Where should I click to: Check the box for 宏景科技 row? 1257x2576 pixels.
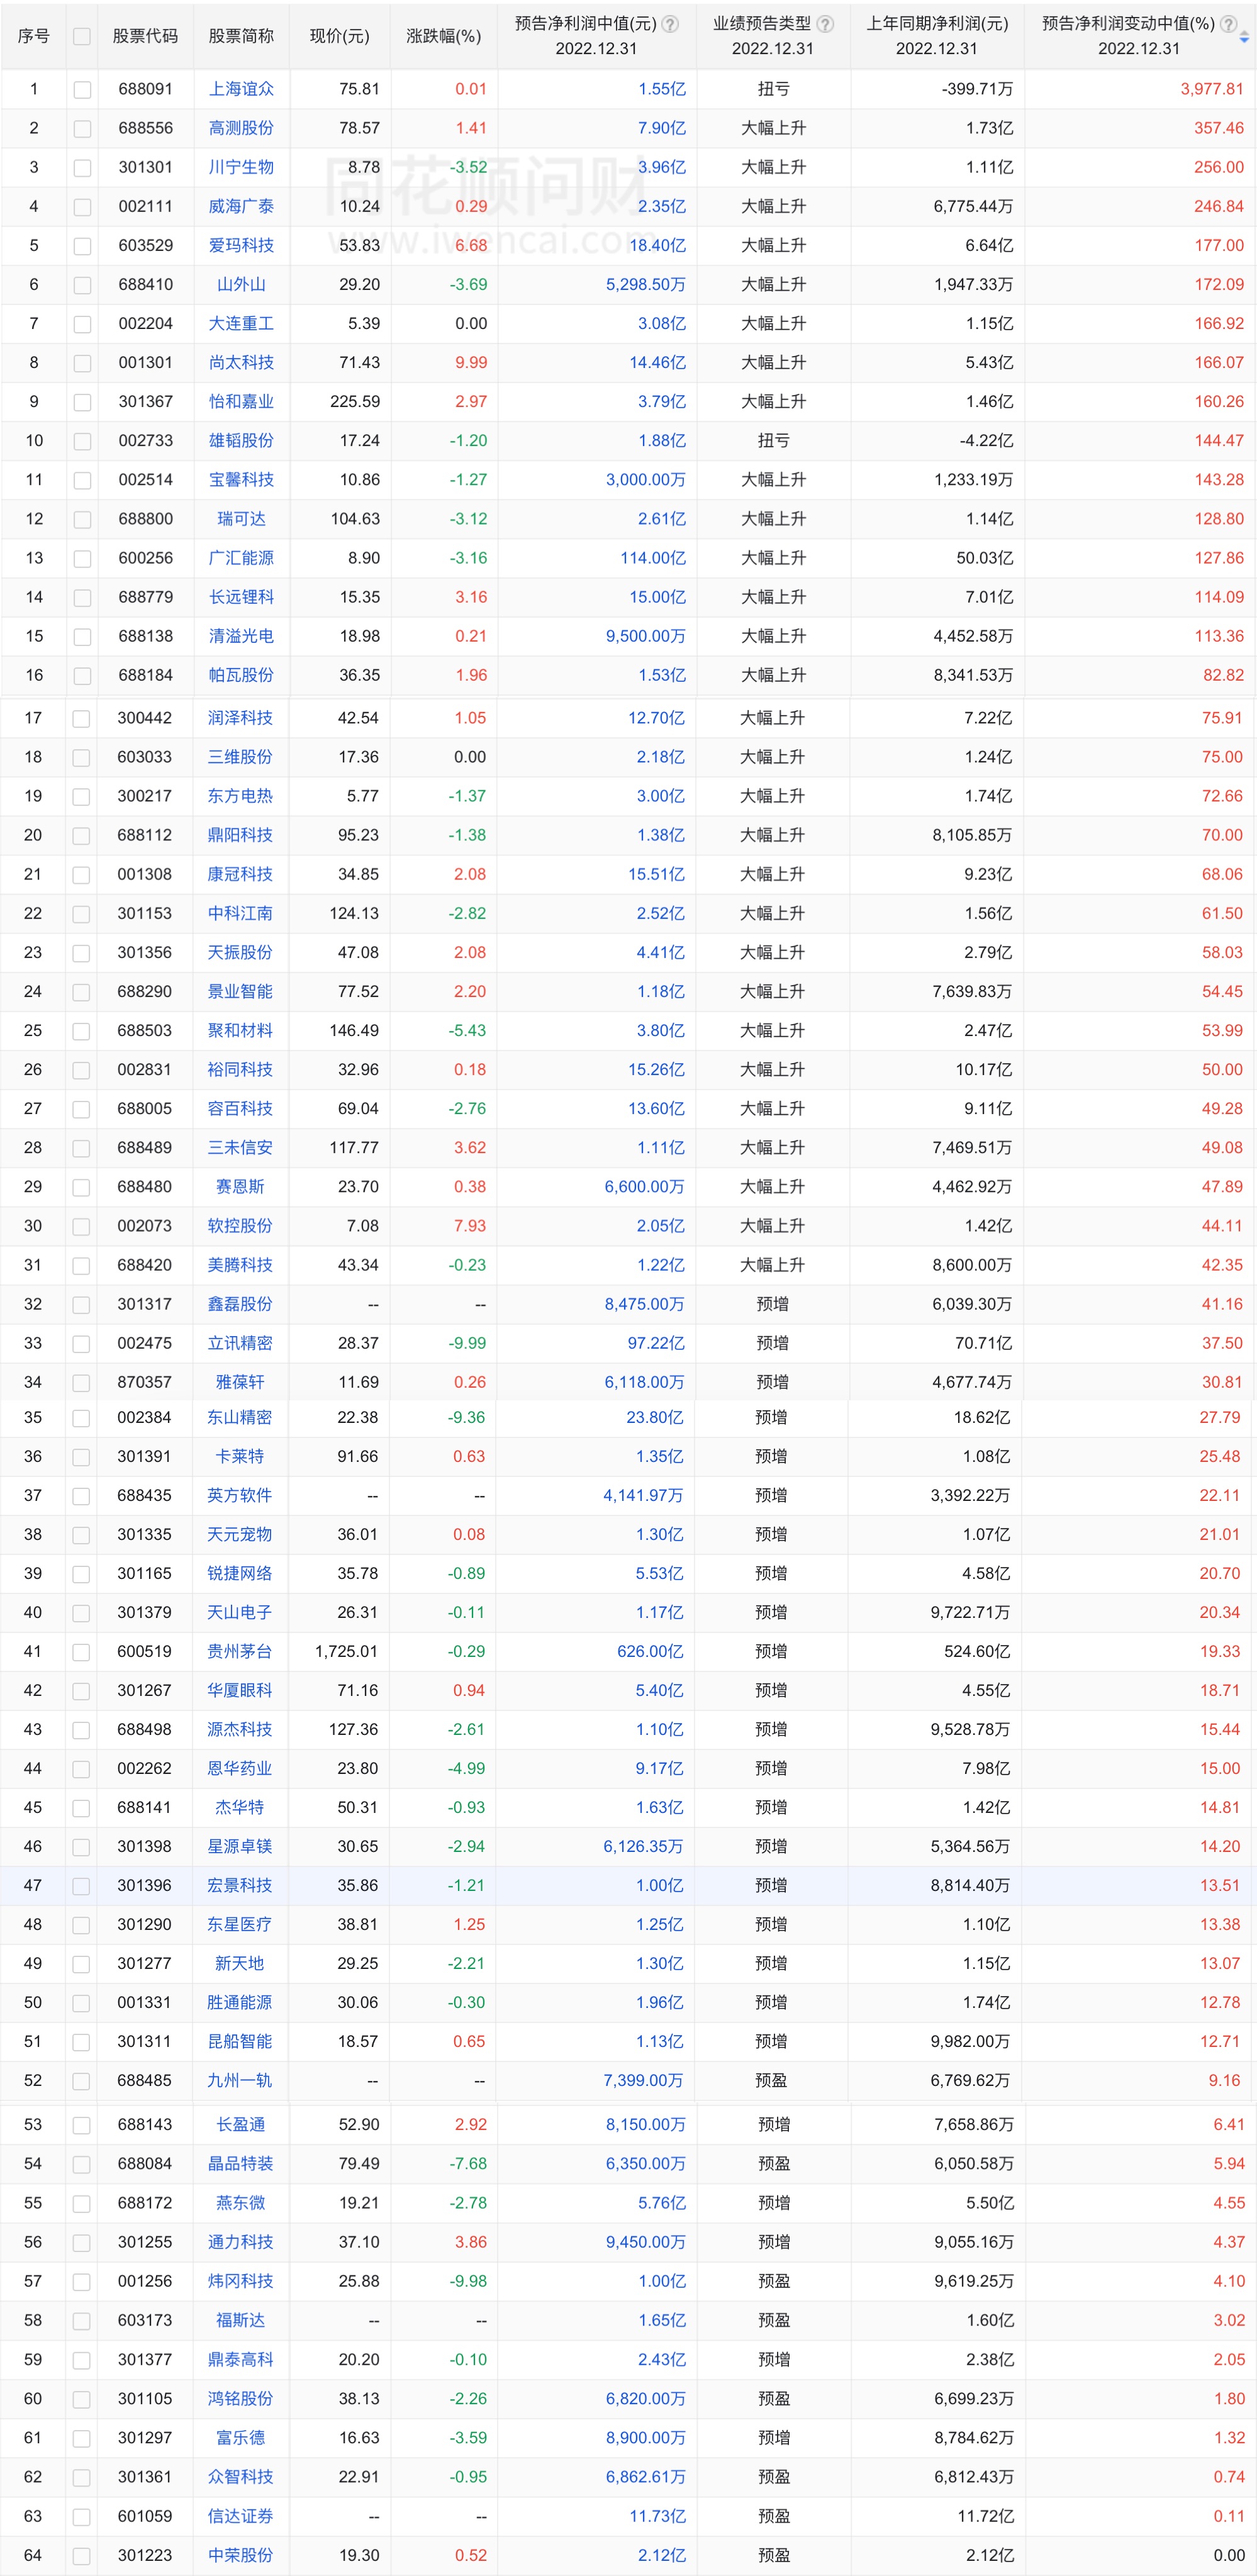[81, 1887]
